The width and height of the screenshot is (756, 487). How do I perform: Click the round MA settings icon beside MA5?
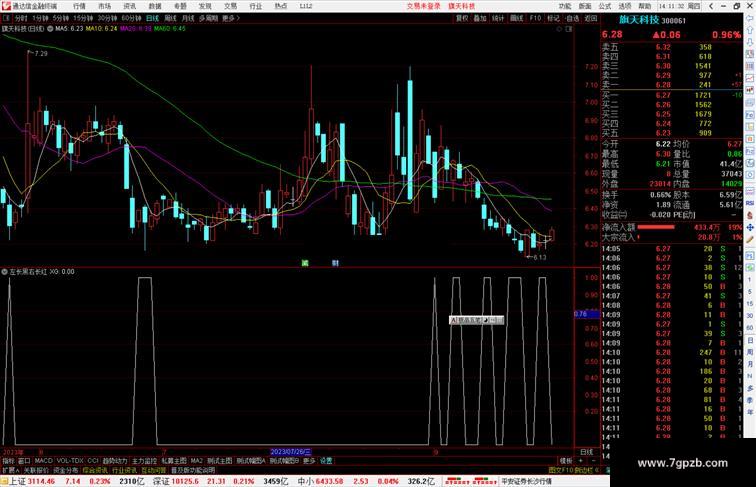point(50,29)
